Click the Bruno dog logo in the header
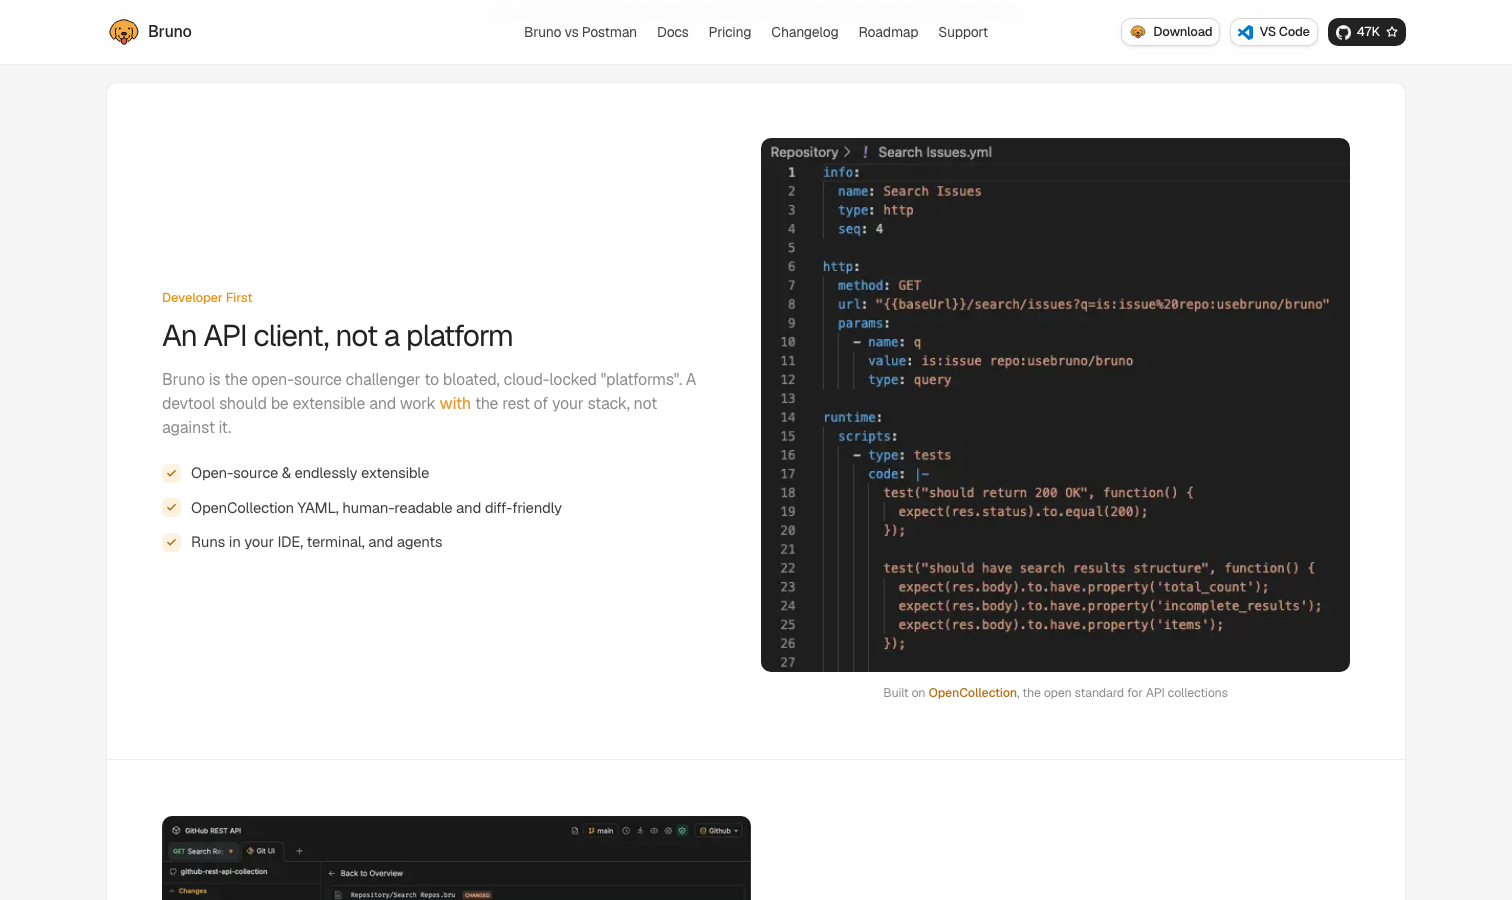The width and height of the screenshot is (1512, 900). point(124,32)
